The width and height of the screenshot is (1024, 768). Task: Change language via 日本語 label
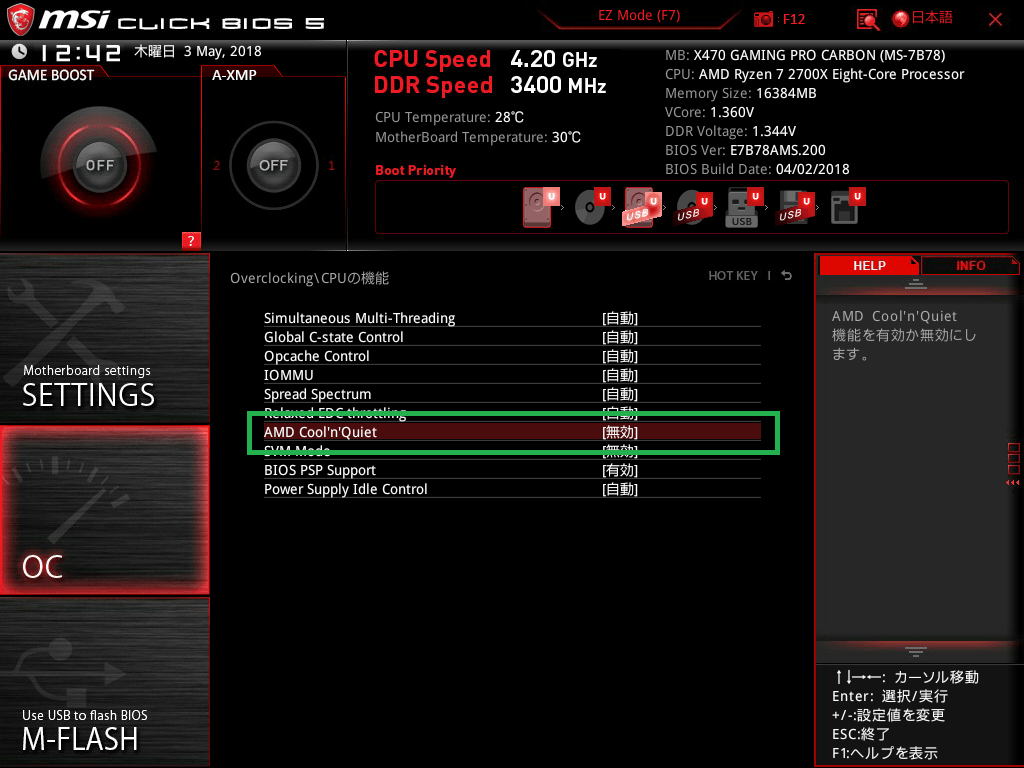932,18
